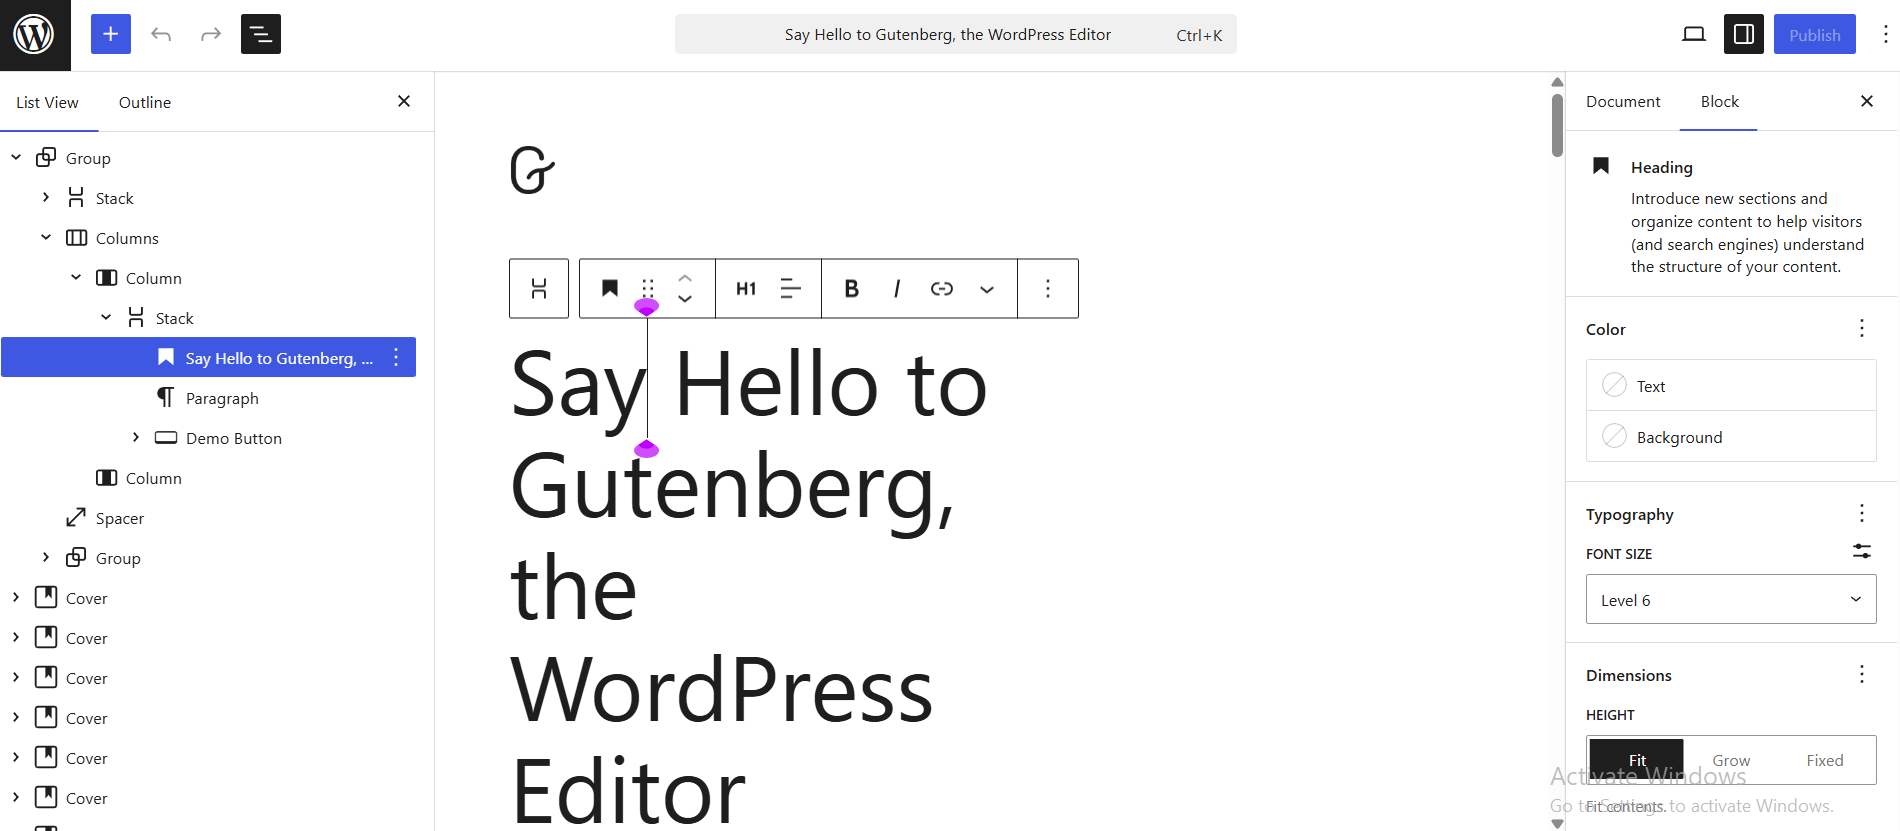Open the WordPress logo site menu
Screen dimensions: 1900x831
tap(35, 35)
